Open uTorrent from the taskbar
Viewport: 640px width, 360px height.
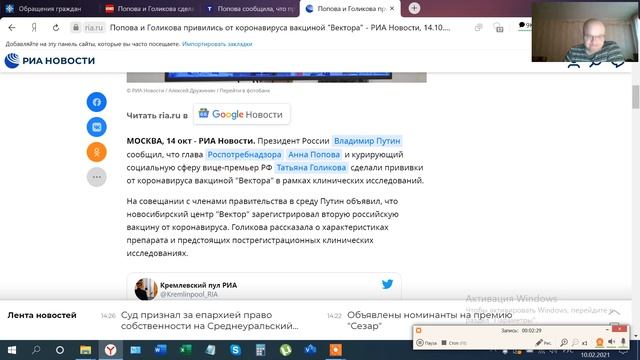pyautogui.click(x=285, y=350)
